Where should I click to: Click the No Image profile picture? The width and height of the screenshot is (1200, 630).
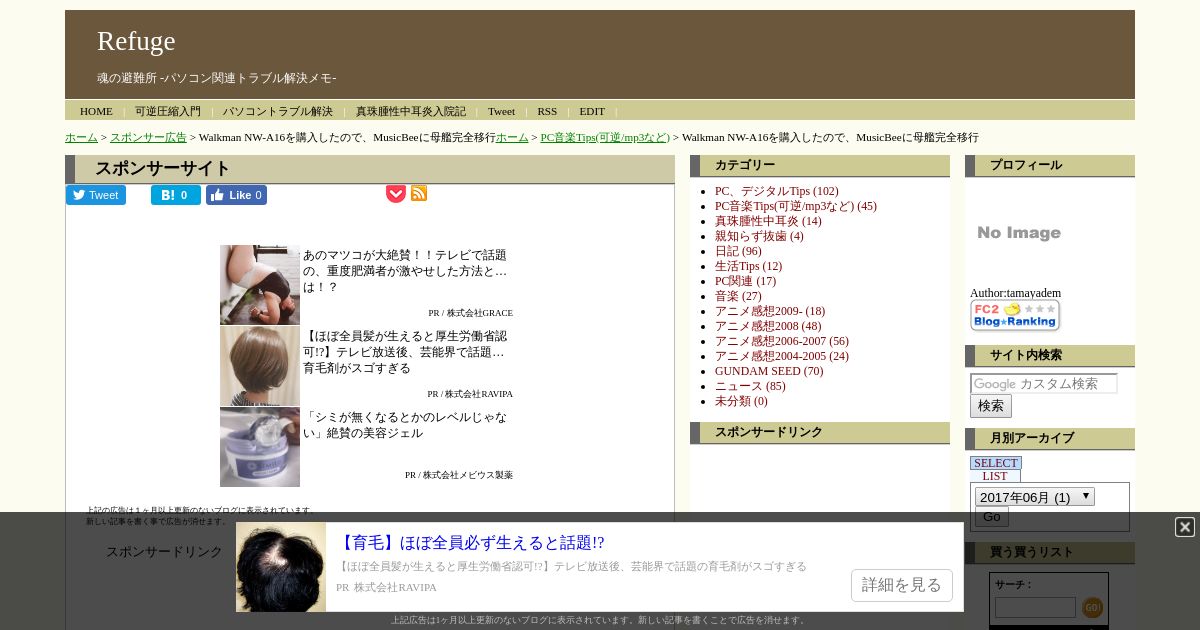(1019, 233)
